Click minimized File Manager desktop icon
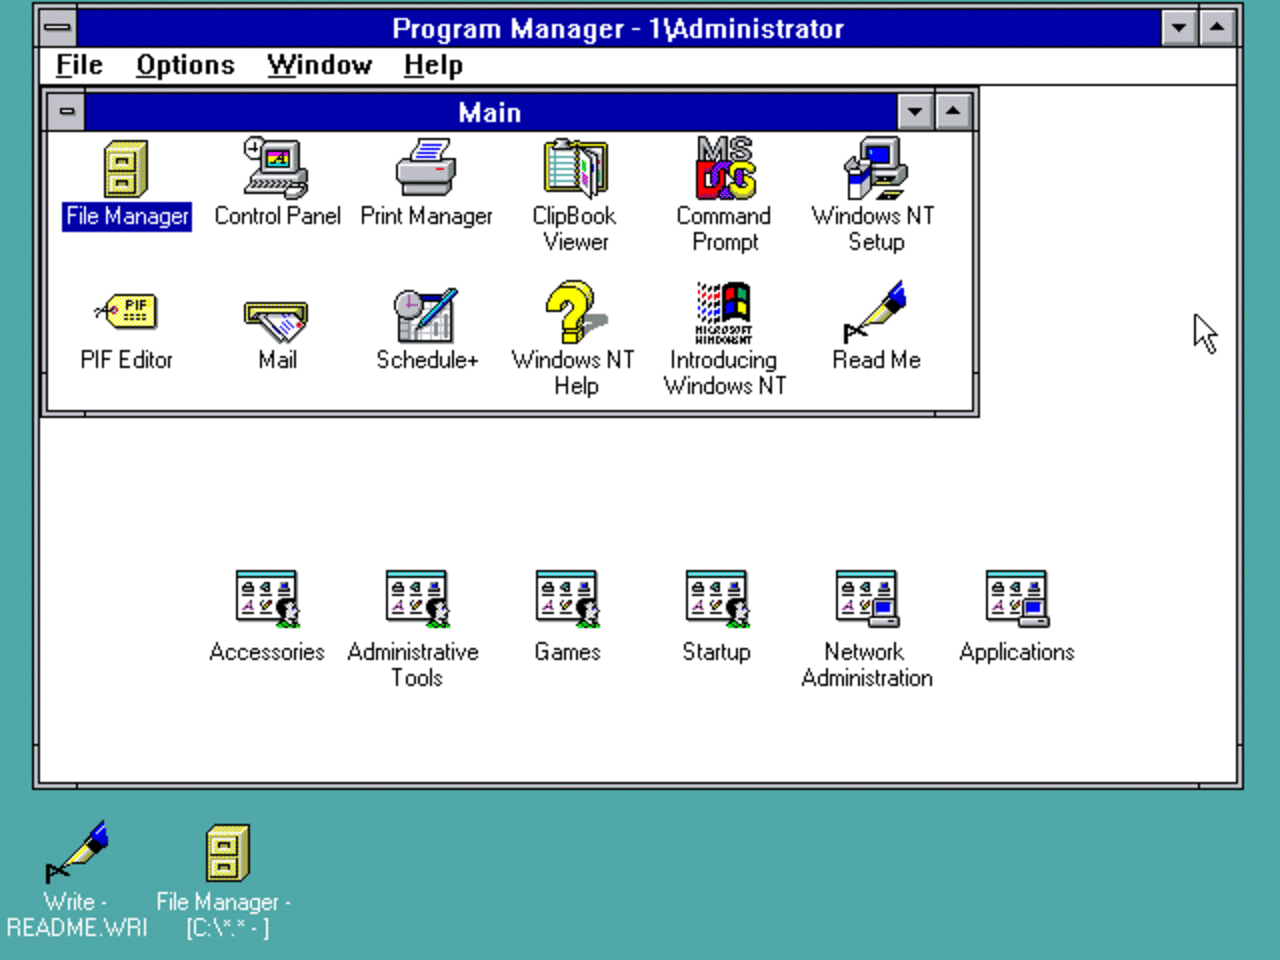The height and width of the screenshot is (960, 1280). coord(227,853)
